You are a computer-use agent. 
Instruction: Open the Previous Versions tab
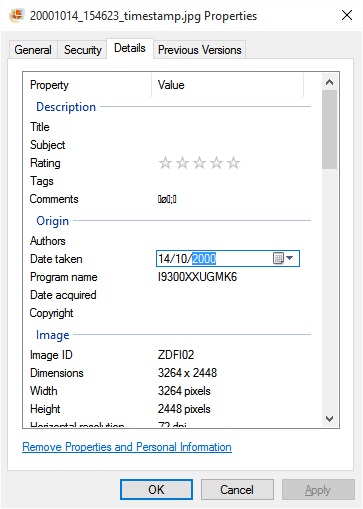coord(199,50)
